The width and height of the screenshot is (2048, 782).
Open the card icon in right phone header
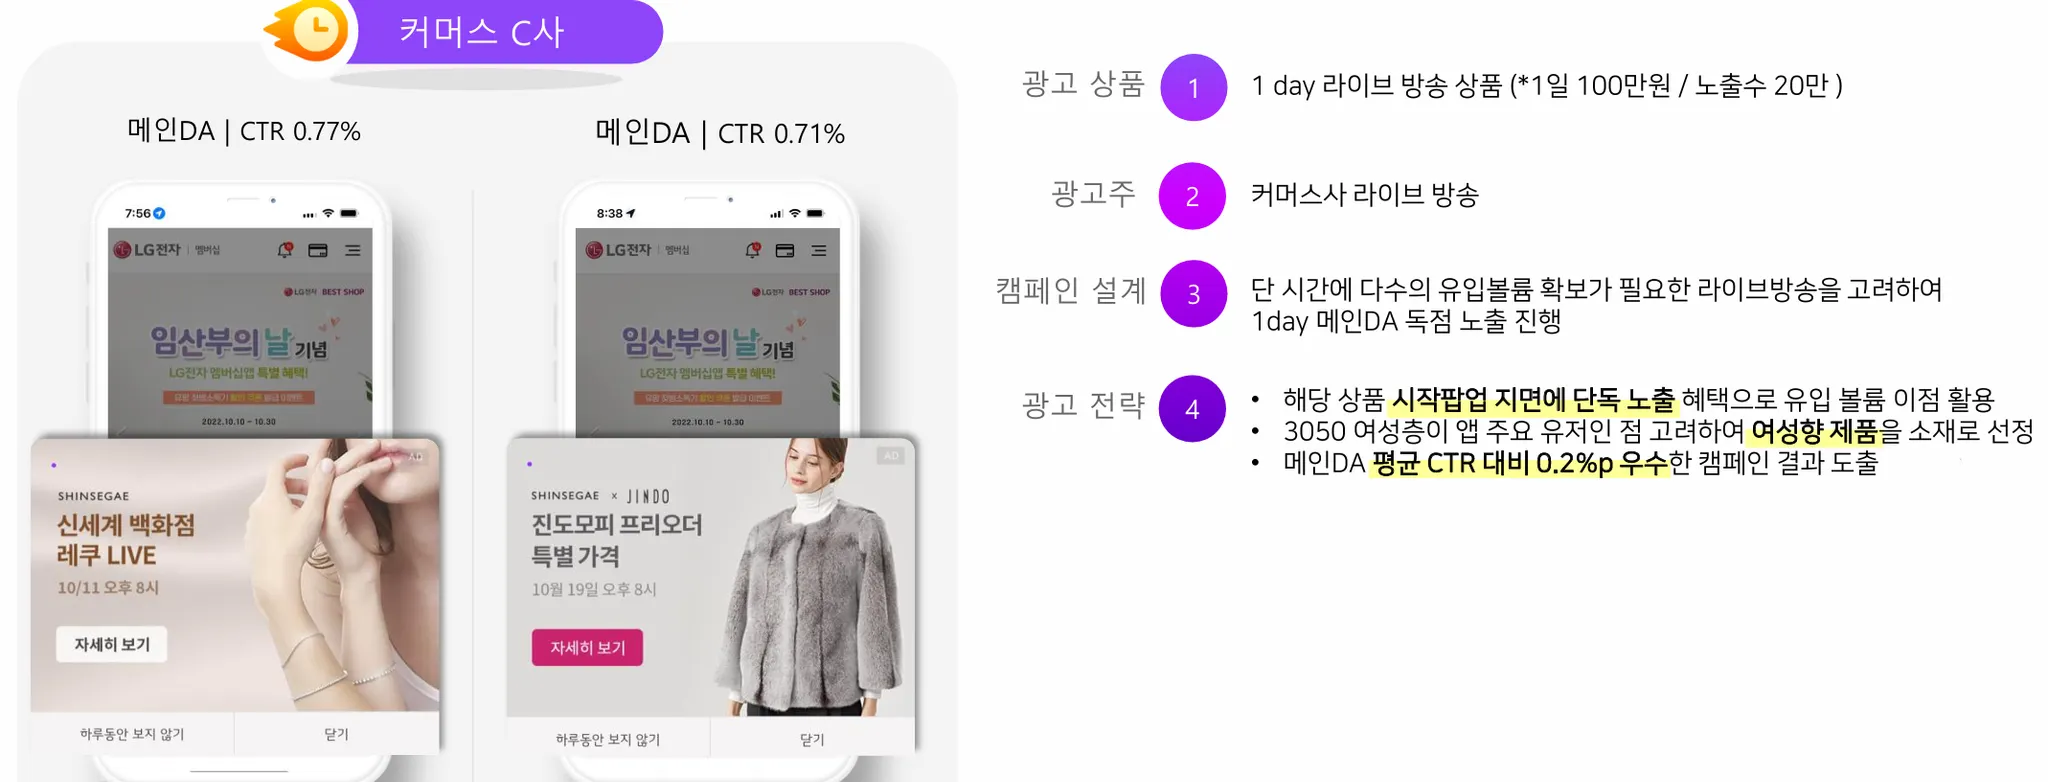tap(785, 251)
